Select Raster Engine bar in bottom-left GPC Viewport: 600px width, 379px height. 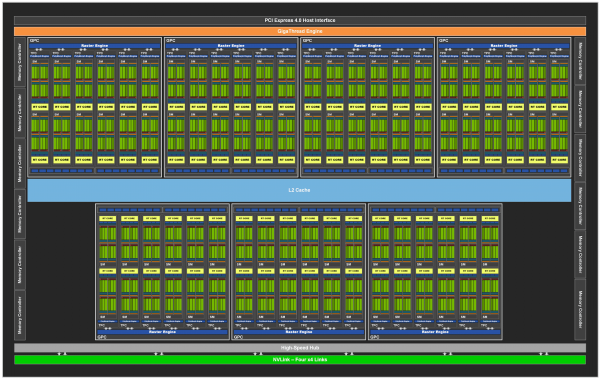(x=163, y=332)
